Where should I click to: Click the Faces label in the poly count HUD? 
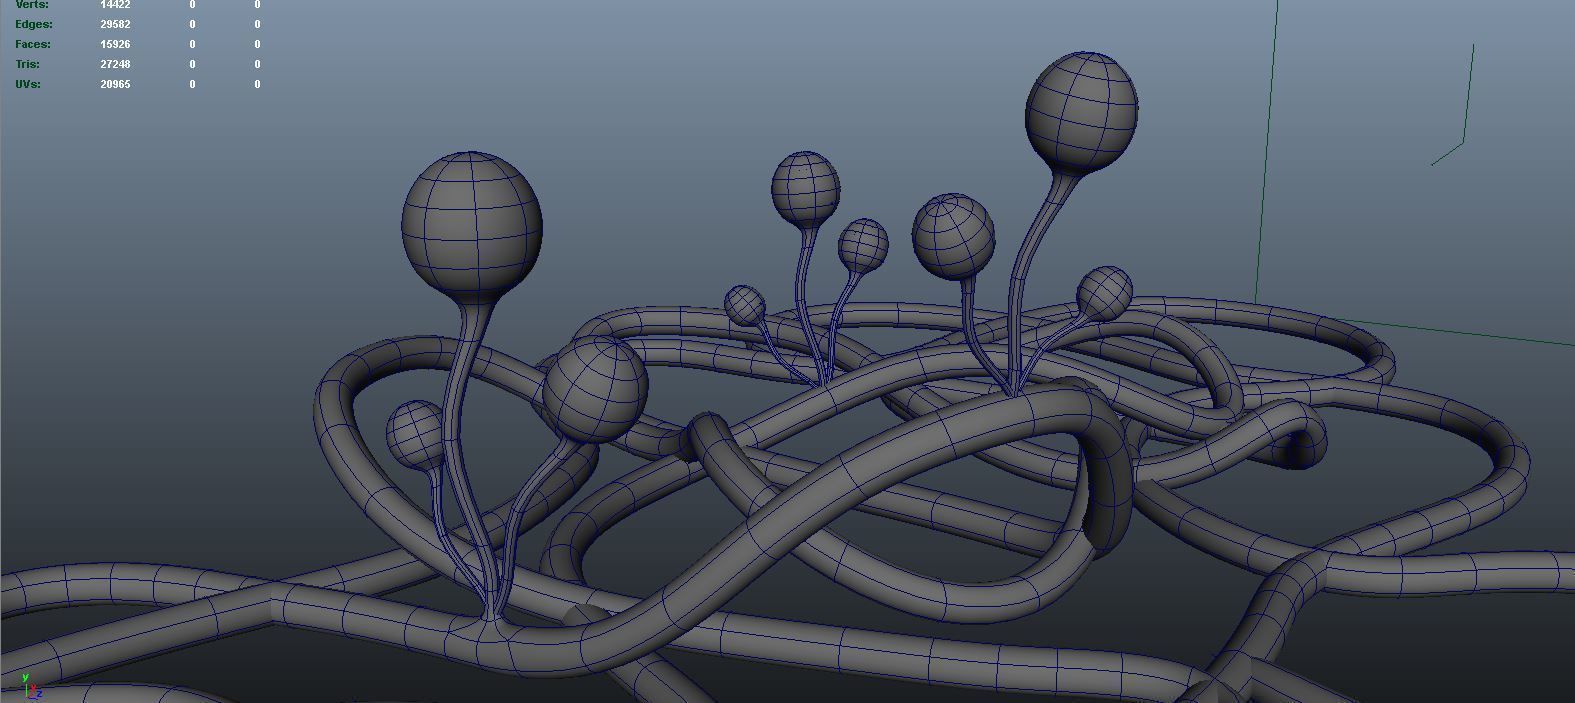(33, 44)
